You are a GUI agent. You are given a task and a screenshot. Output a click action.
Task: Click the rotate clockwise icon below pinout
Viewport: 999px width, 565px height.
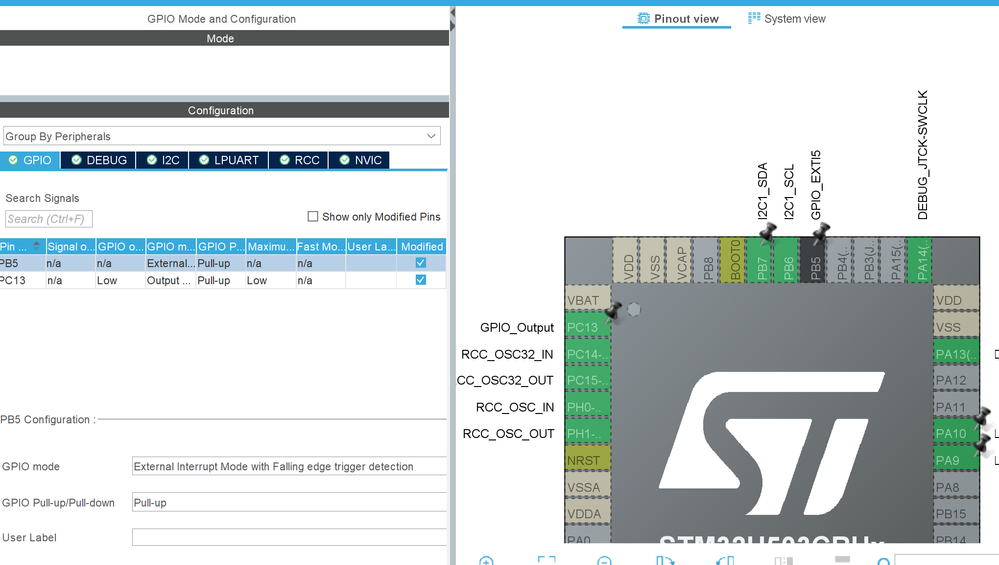665,561
